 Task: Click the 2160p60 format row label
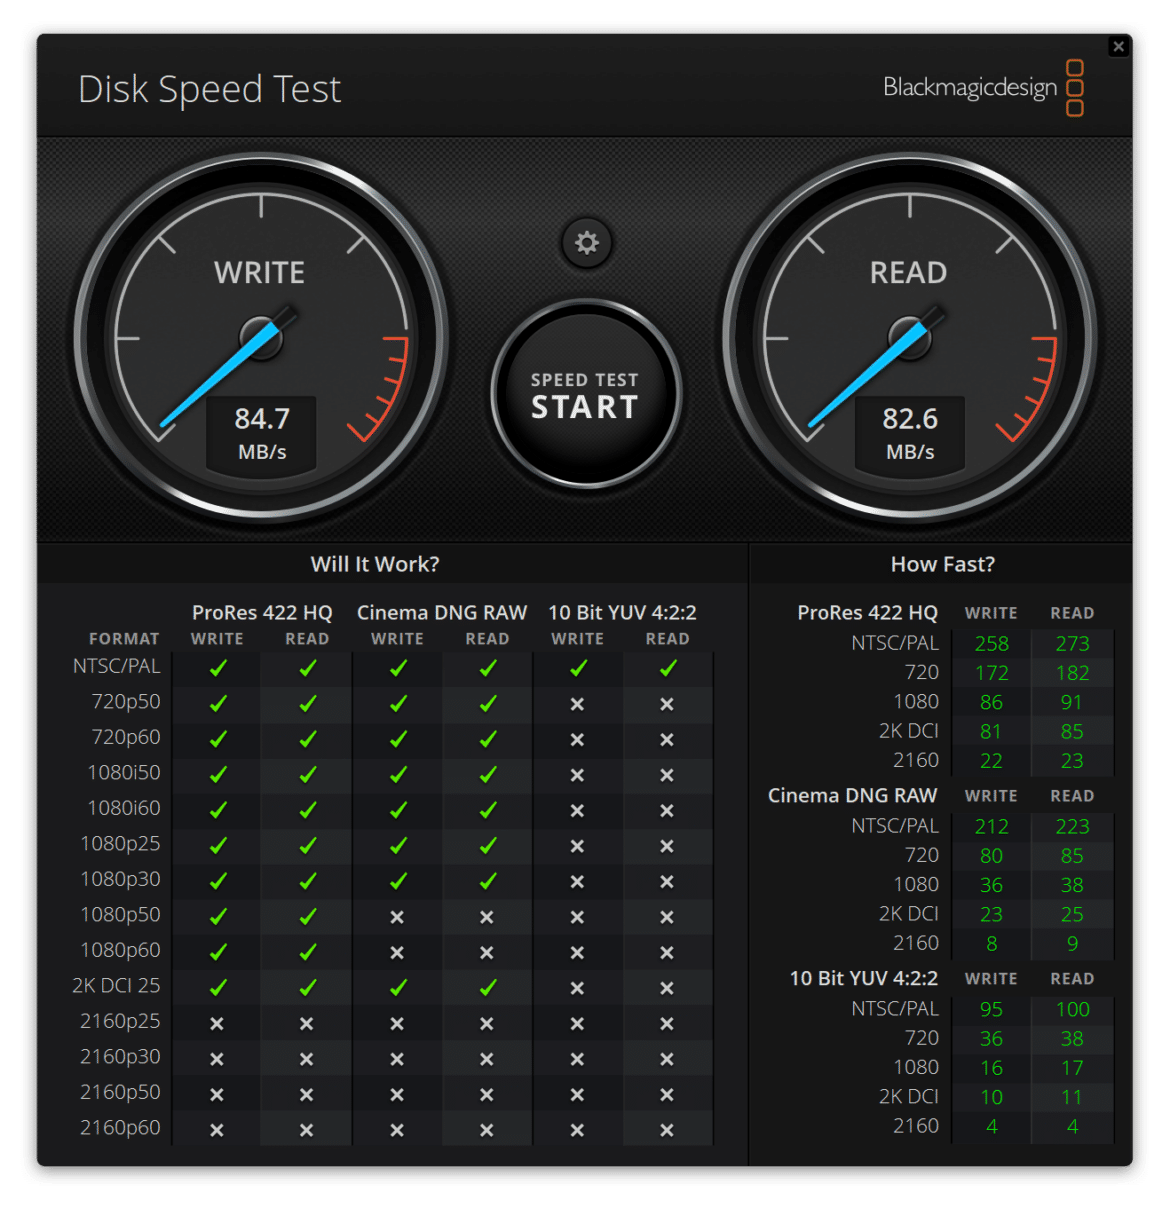pyautogui.click(x=120, y=1128)
